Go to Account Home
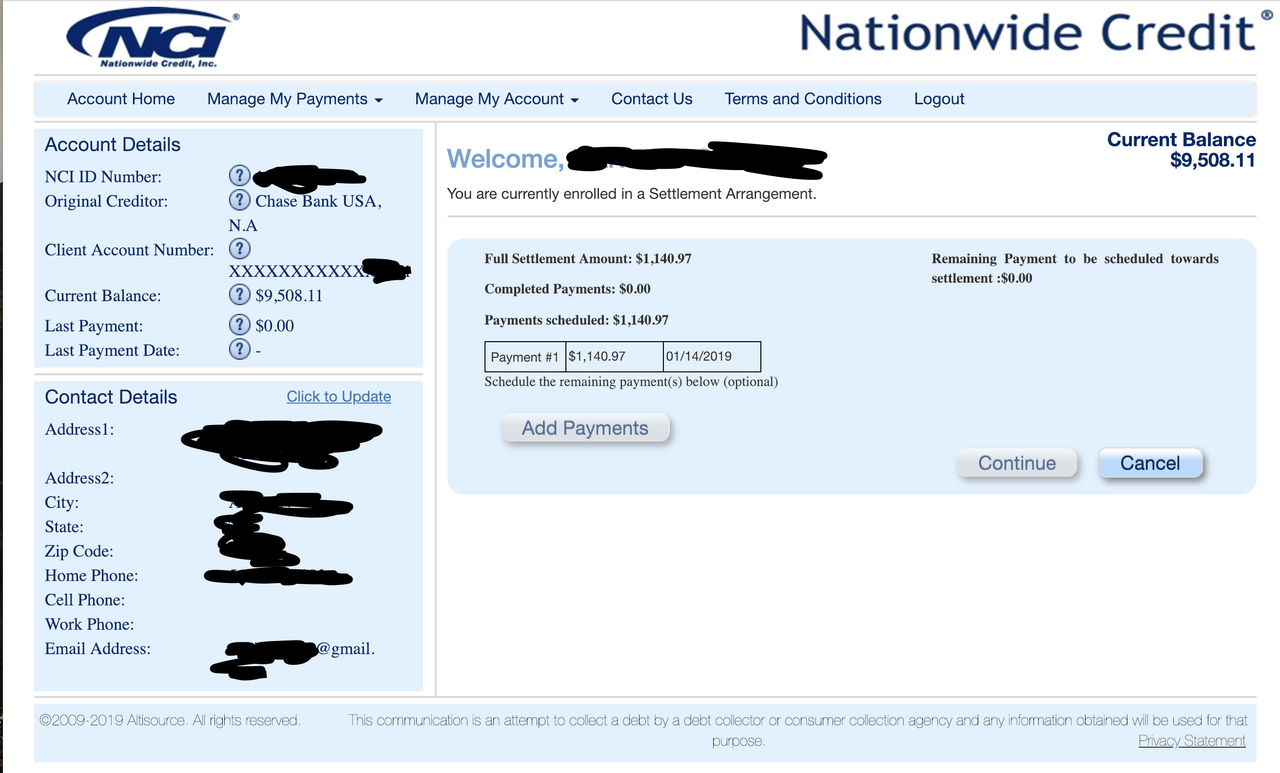The image size is (1280, 773). (120, 99)
